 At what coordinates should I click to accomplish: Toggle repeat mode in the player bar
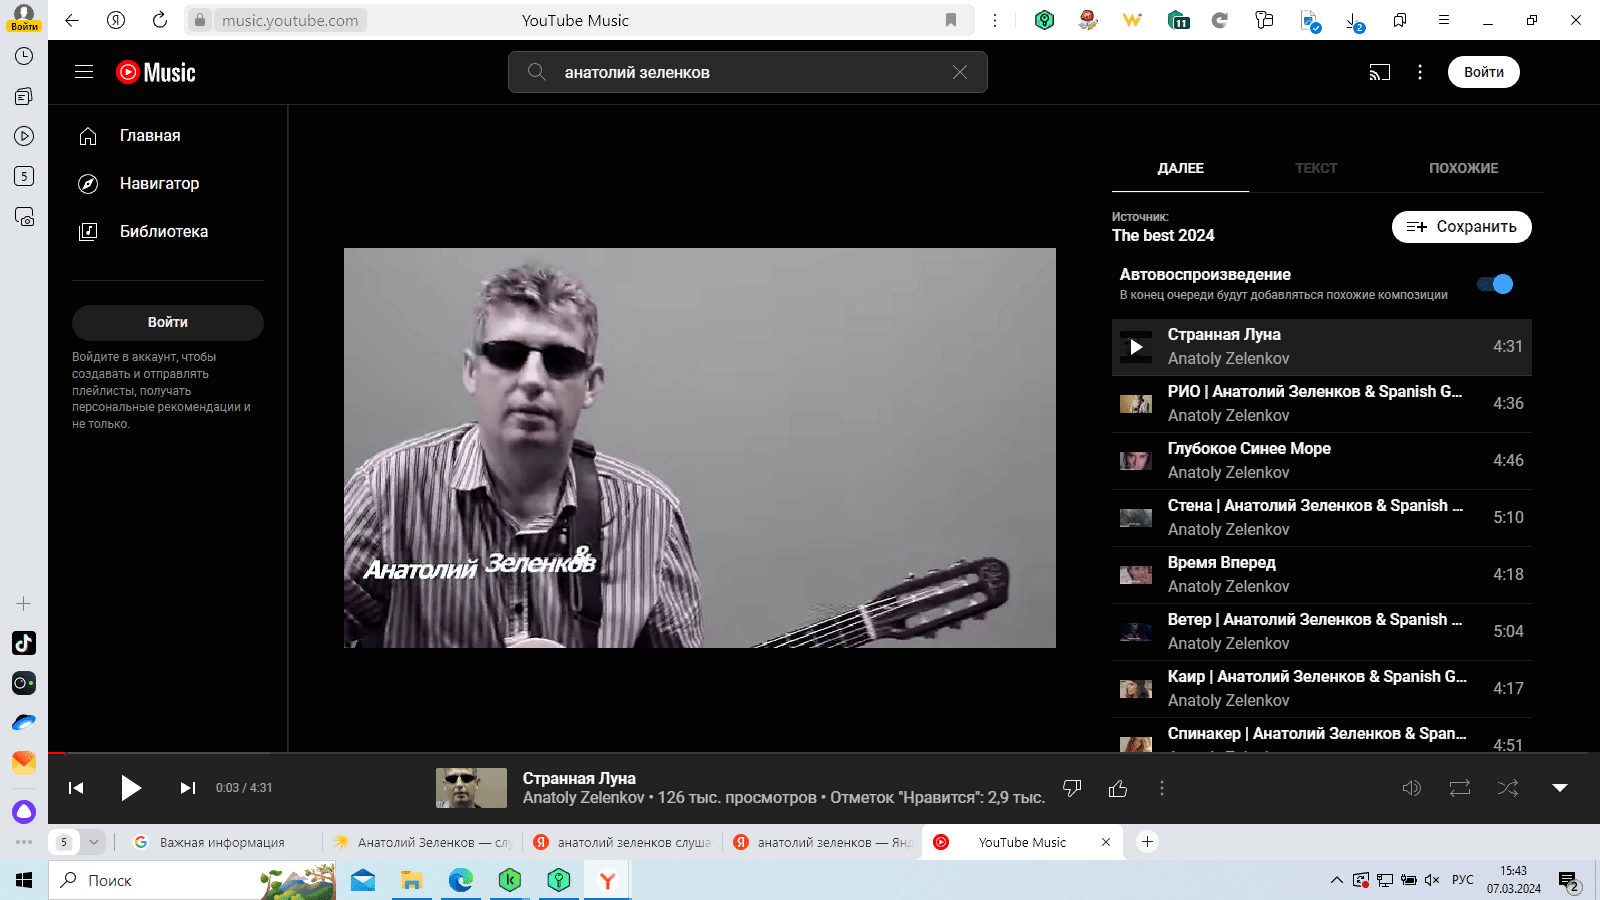[x=1460, y=788]
